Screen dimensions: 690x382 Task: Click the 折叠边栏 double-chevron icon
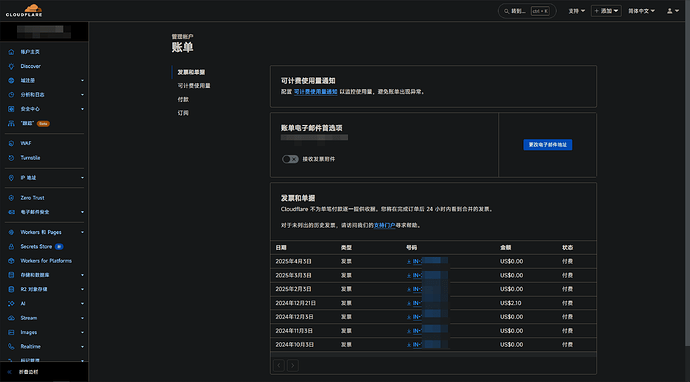coord(10,372)
